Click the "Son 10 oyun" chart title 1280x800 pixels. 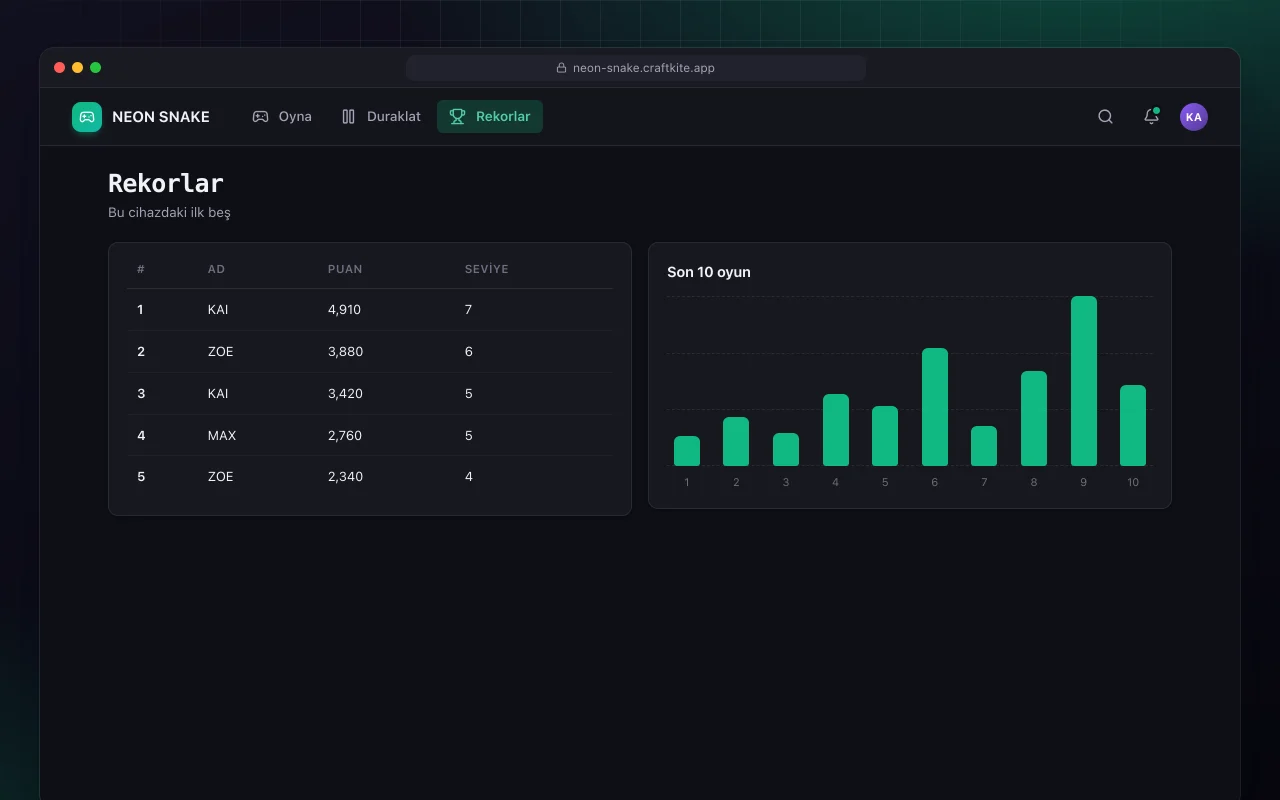click(709, 272)
